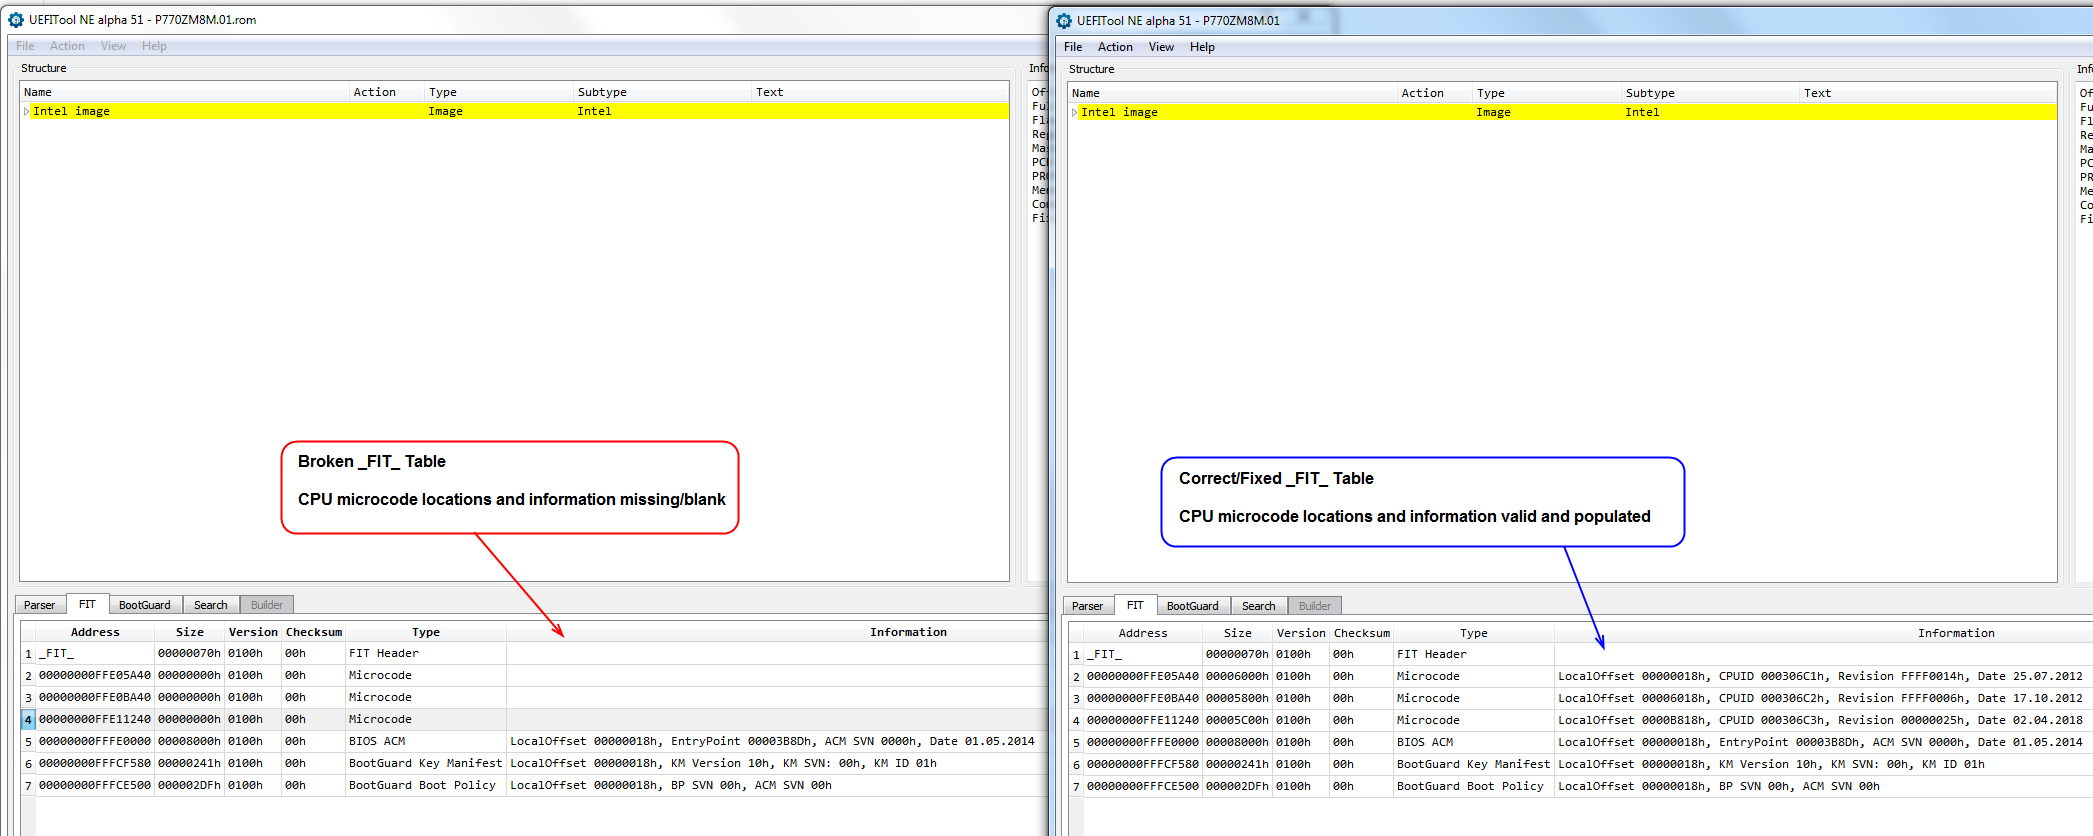
Task: Select address 00000000FFFE0000 in right FIT table
Action: tap(1143, 742)
